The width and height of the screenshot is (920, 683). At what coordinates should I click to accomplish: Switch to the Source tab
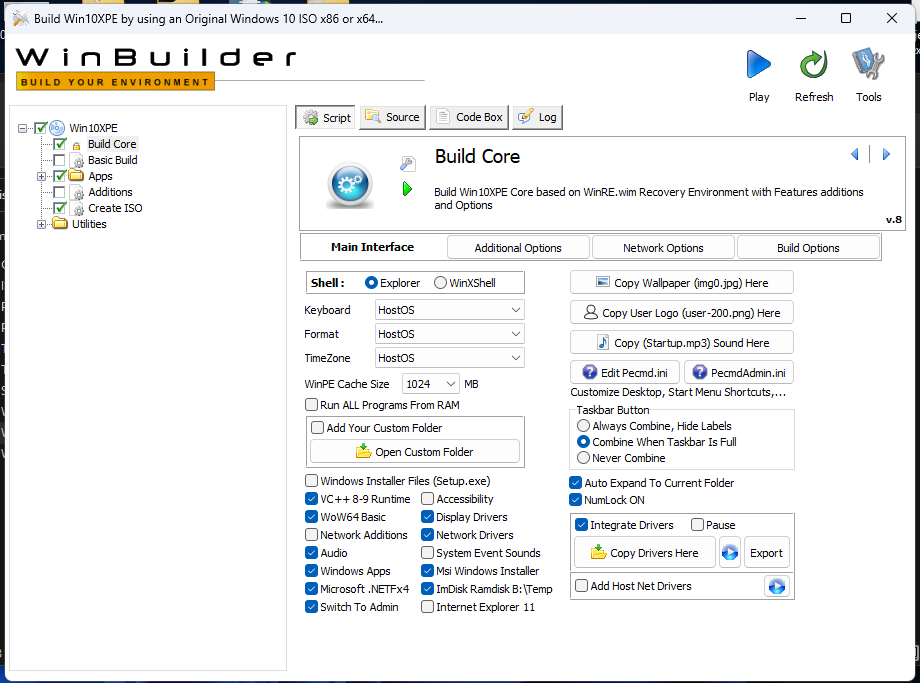(393, 117)
